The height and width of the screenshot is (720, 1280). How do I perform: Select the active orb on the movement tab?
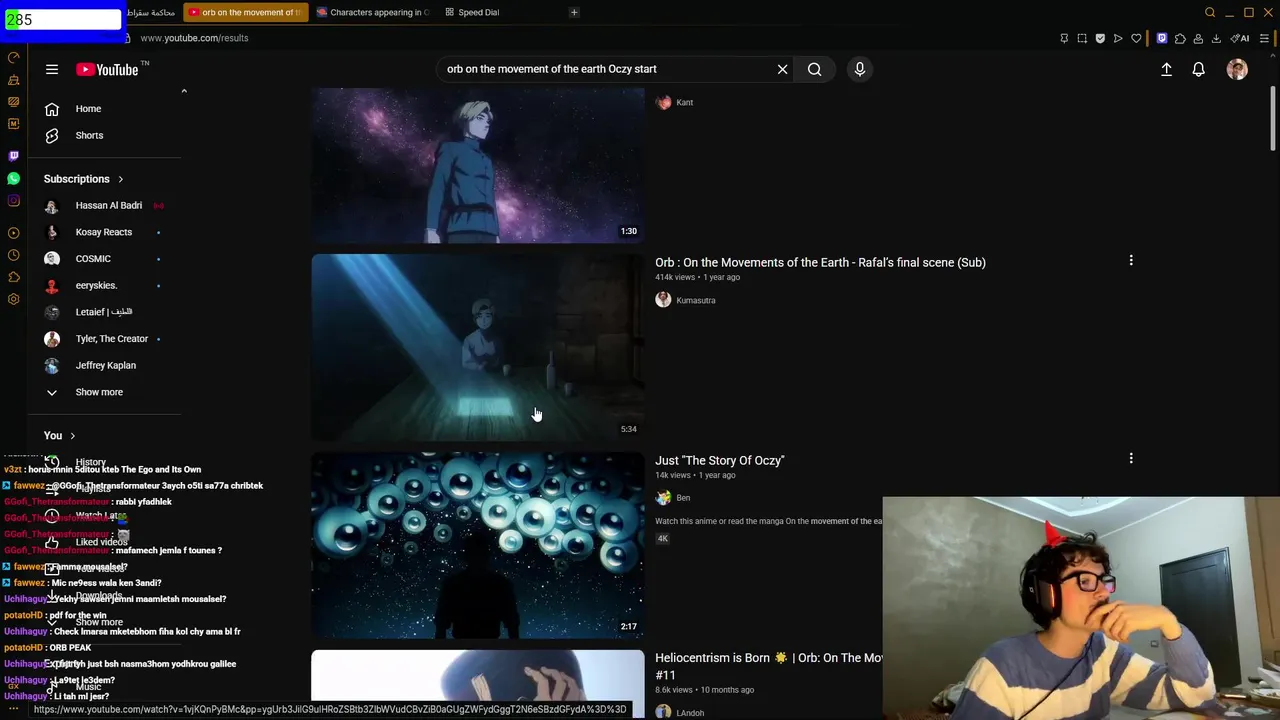click(x=246, y=12)
